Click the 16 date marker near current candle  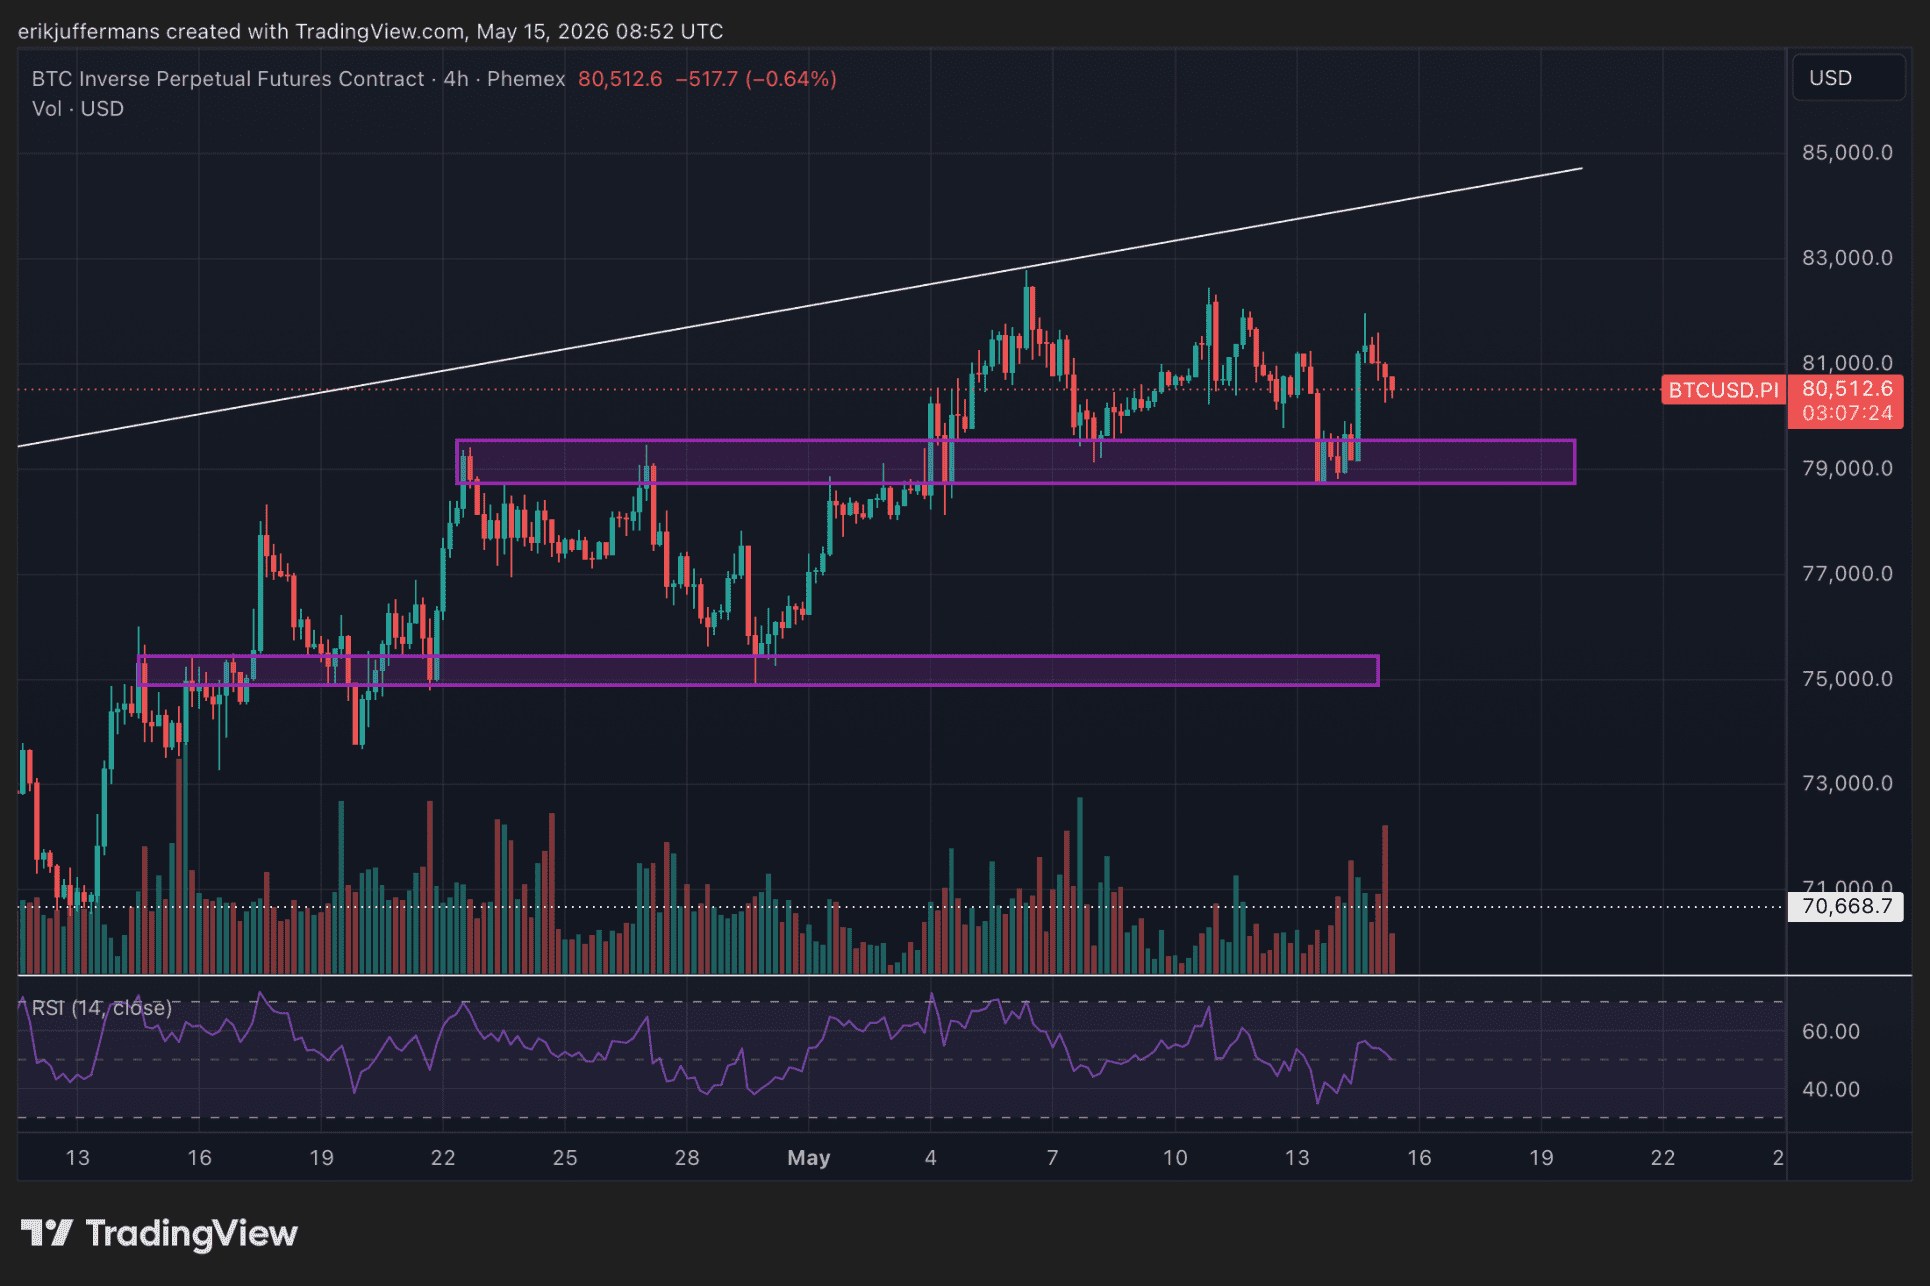[1419, 1158]
